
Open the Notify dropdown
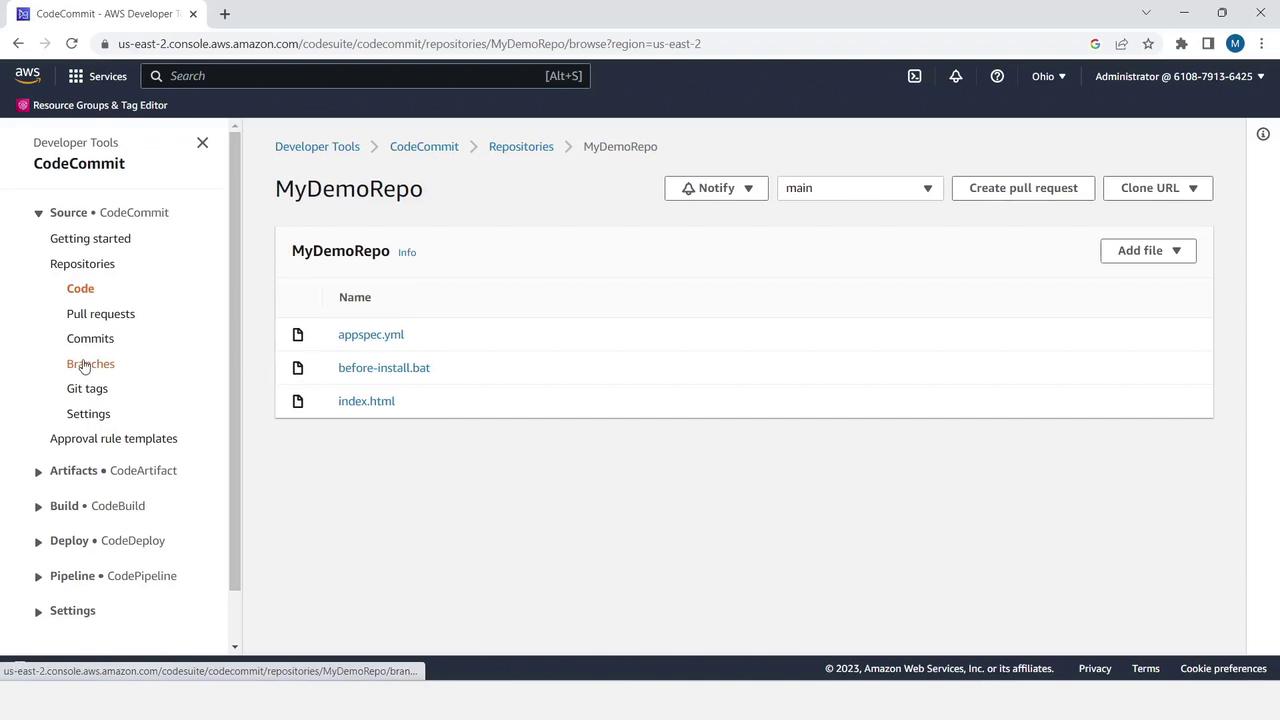[716, 188]
